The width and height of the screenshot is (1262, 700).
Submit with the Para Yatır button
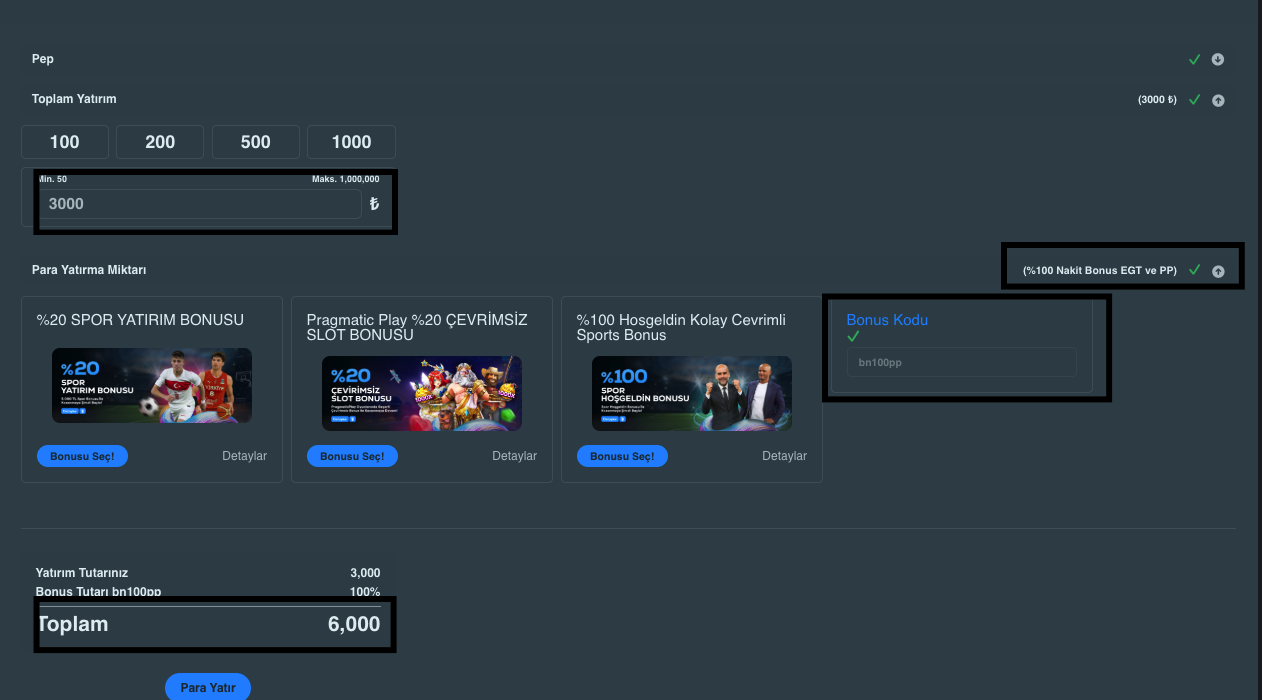208,687
